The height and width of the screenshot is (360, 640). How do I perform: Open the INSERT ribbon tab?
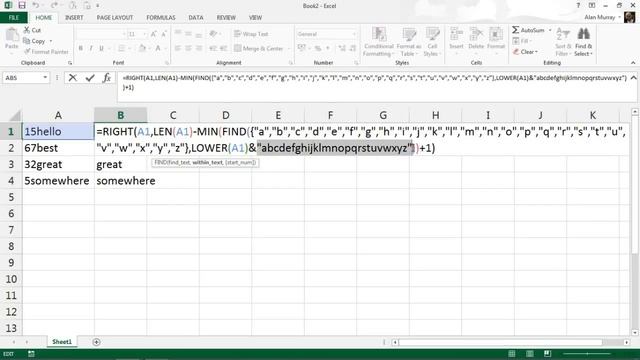point(74,18)
